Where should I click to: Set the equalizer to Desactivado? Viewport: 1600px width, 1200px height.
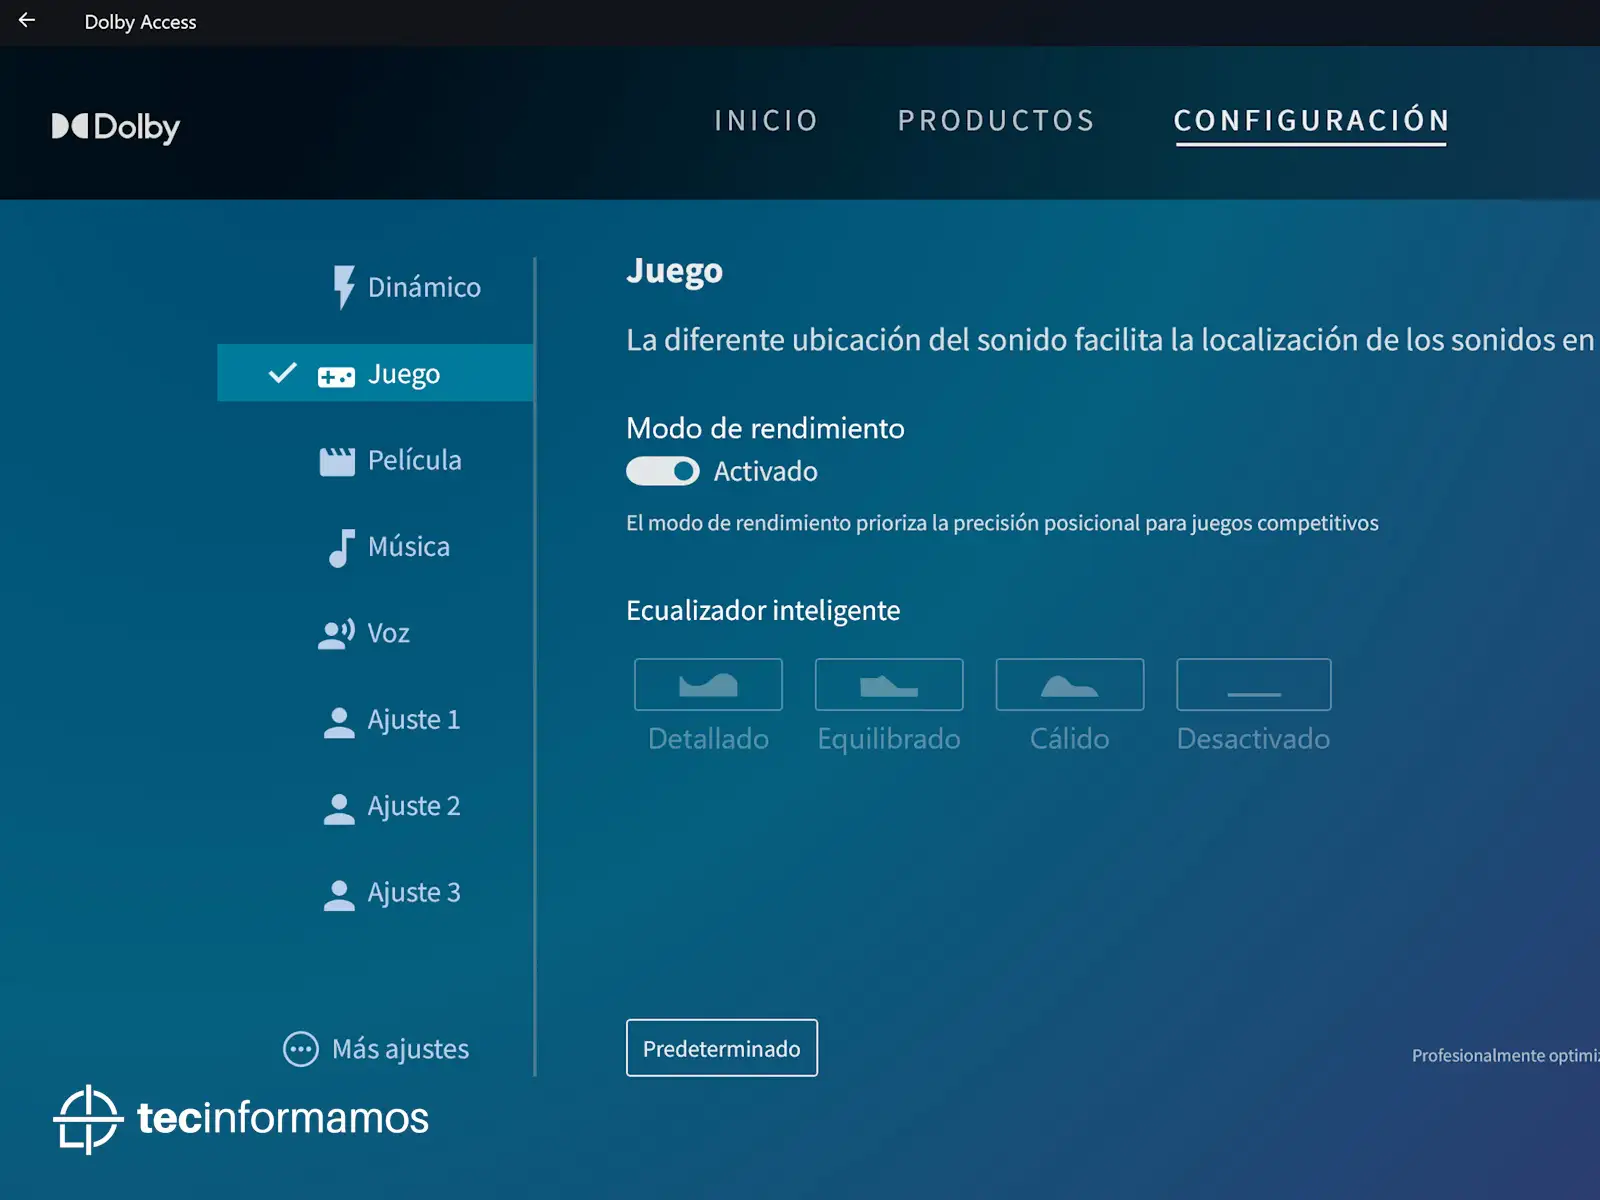click(x=1254, y=685)
